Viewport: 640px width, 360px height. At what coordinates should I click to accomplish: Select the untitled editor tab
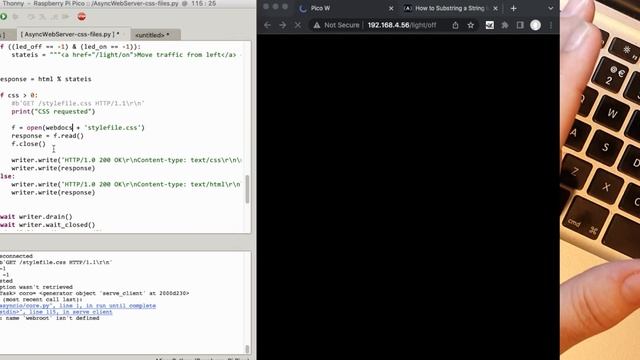pyautogui.click(x=152, y=35)
